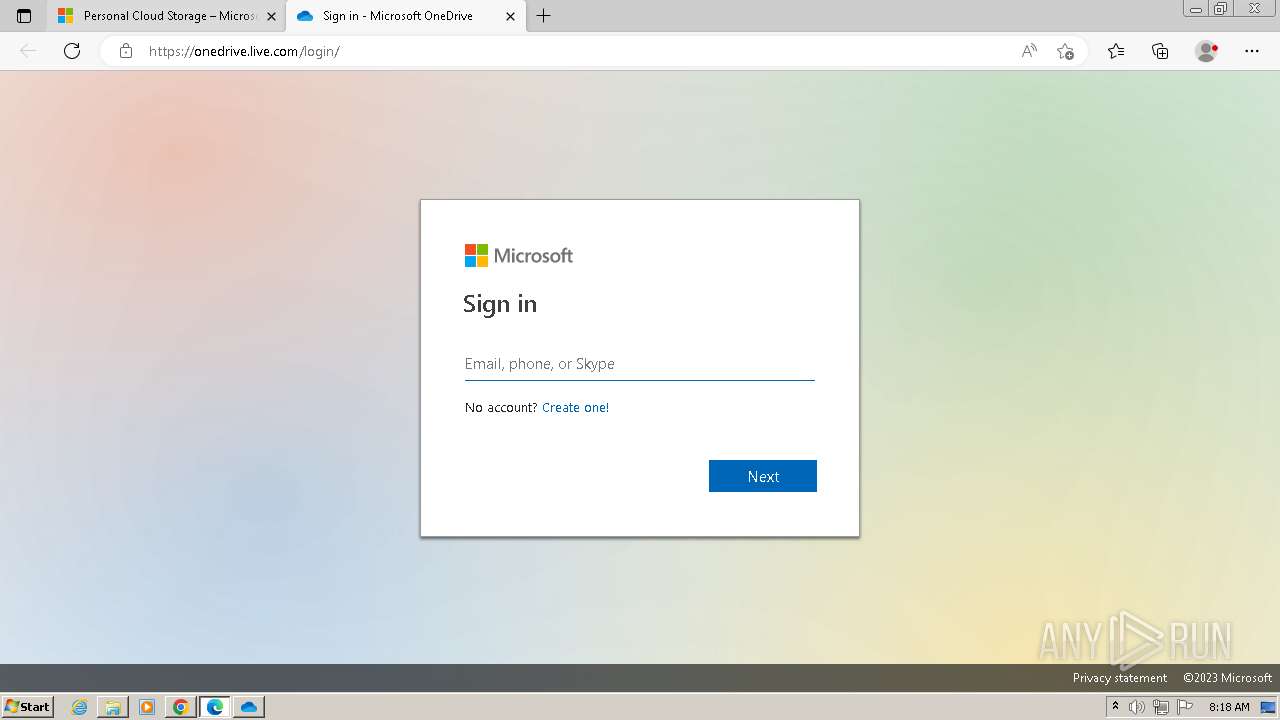Launch Google Chrome from taskbar
This screenshot has width=1280, height=720.
[181, 707]
